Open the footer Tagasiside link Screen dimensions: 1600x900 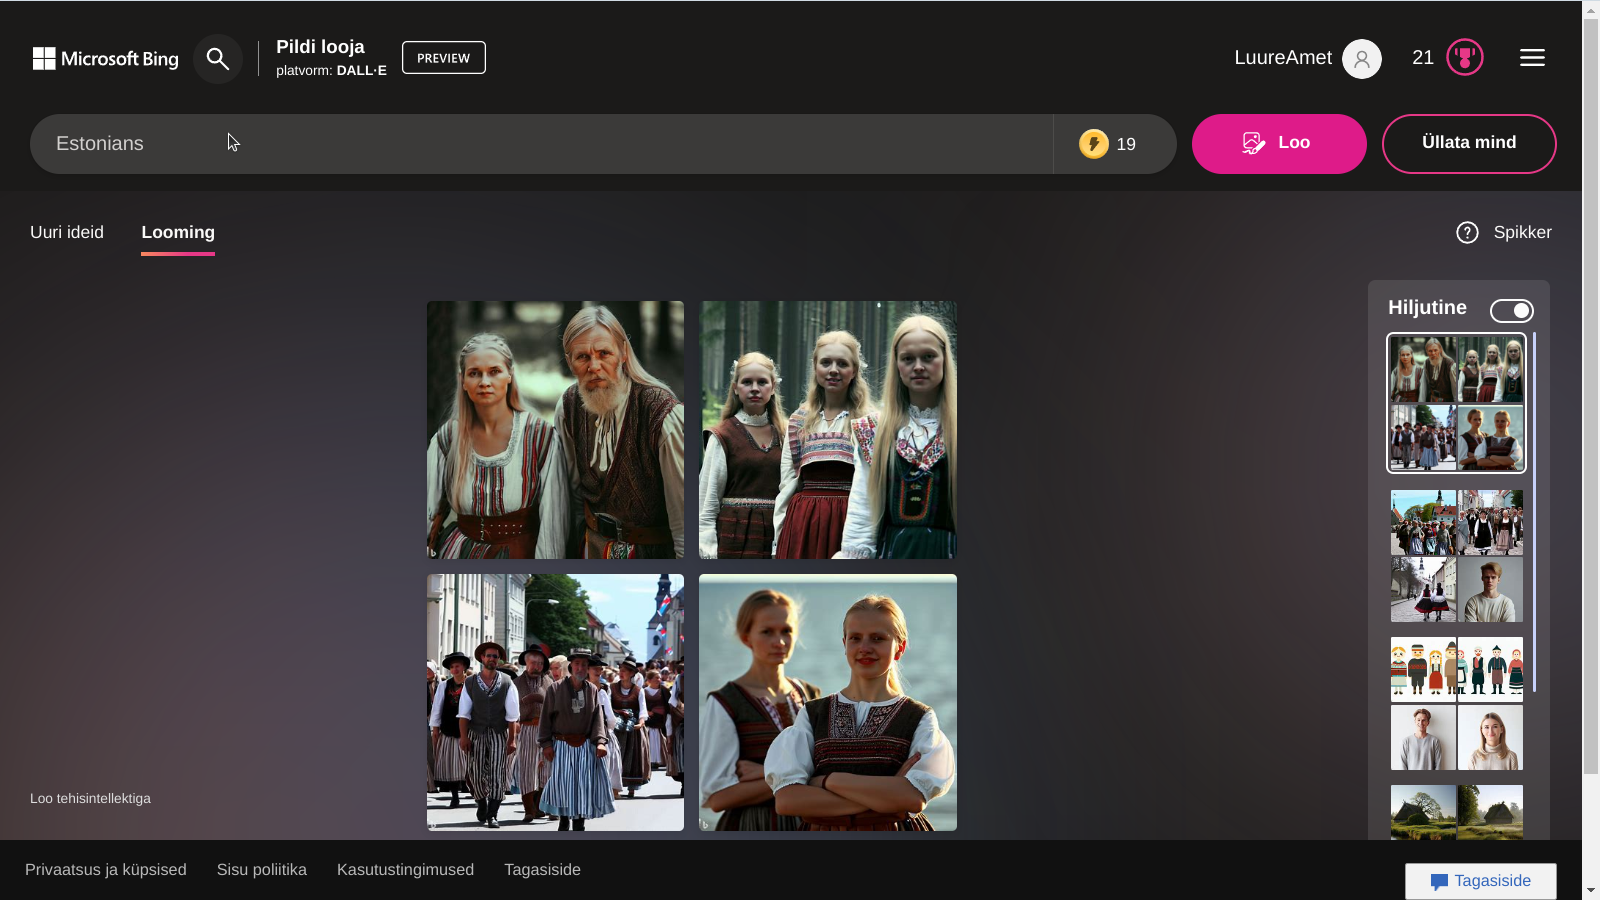542,870
